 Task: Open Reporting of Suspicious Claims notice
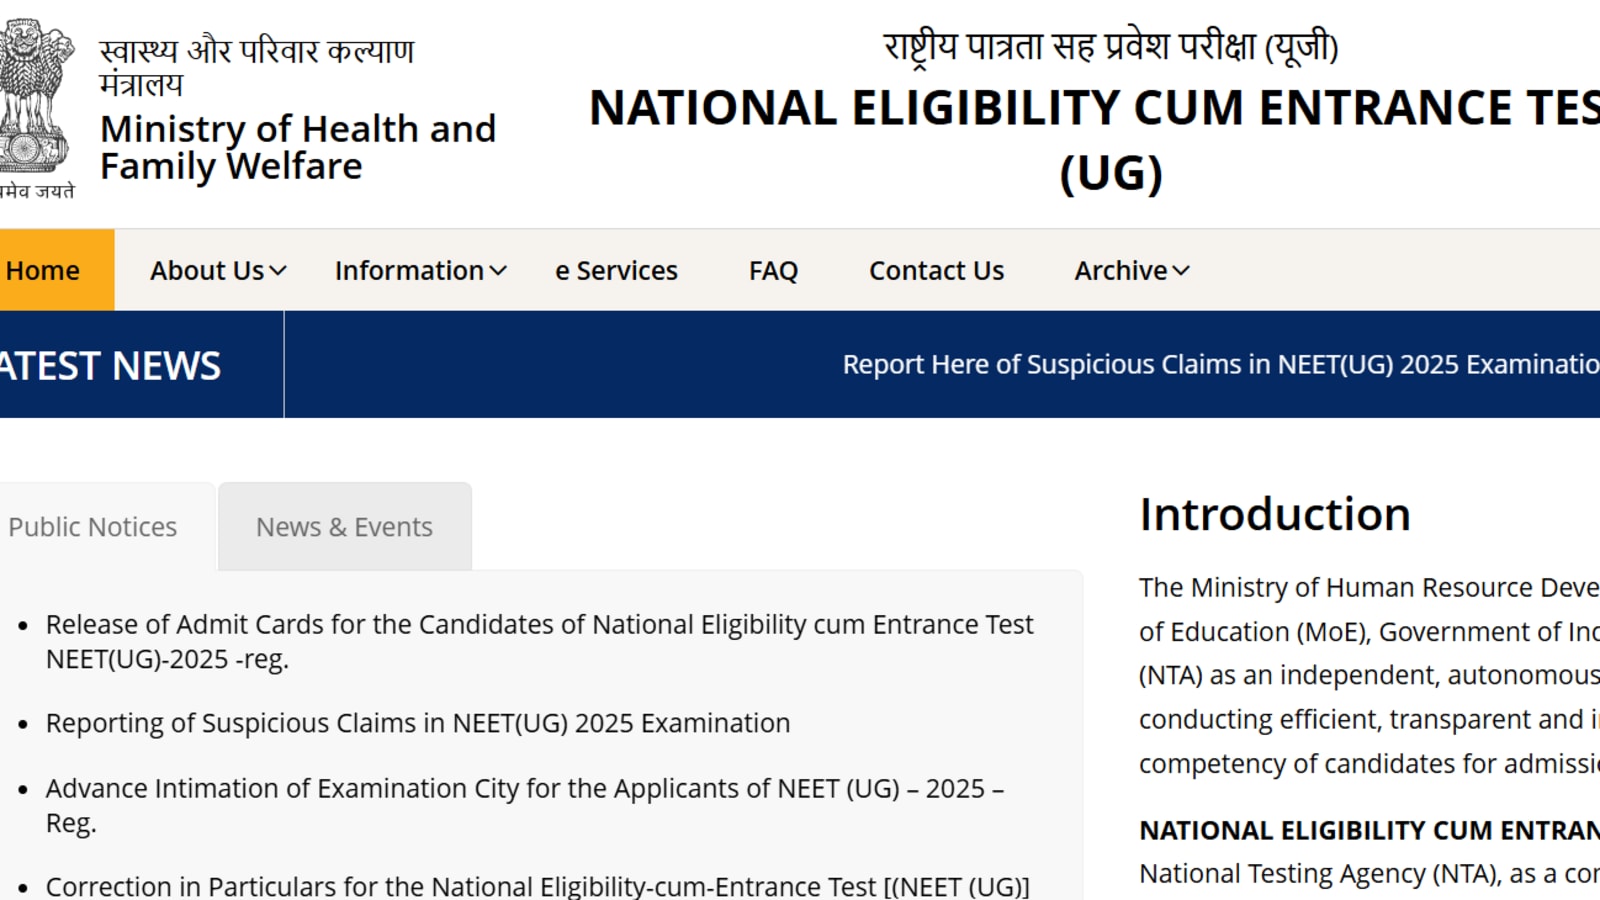418,723
